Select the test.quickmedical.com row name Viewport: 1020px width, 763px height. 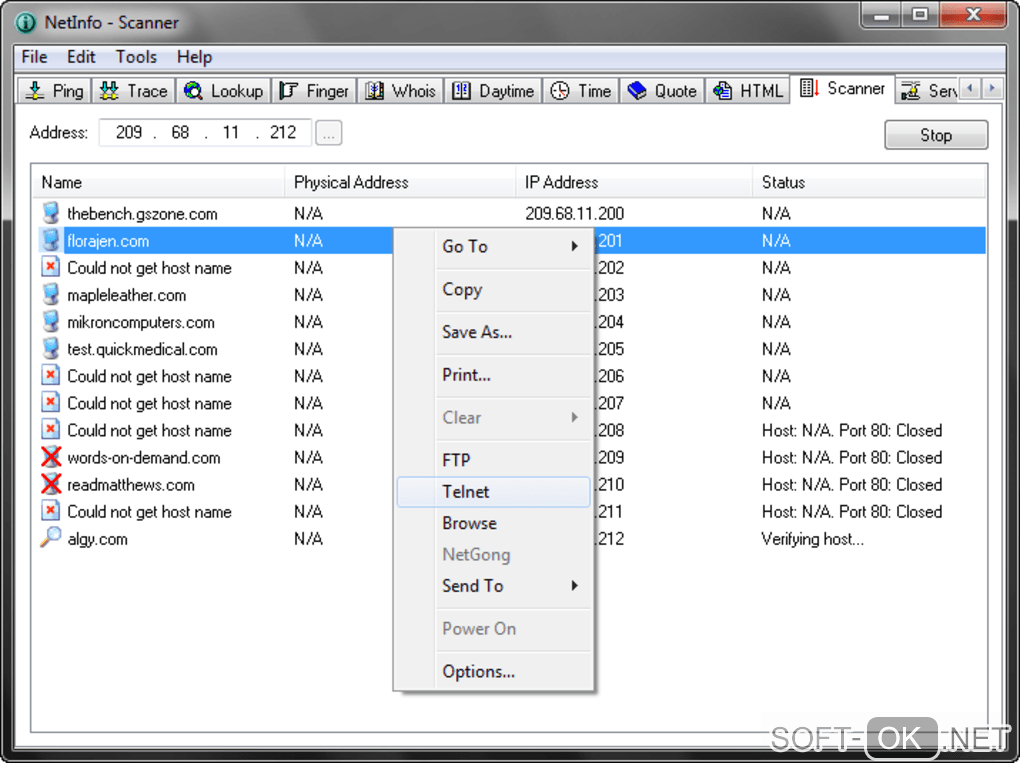click(142, 350)
